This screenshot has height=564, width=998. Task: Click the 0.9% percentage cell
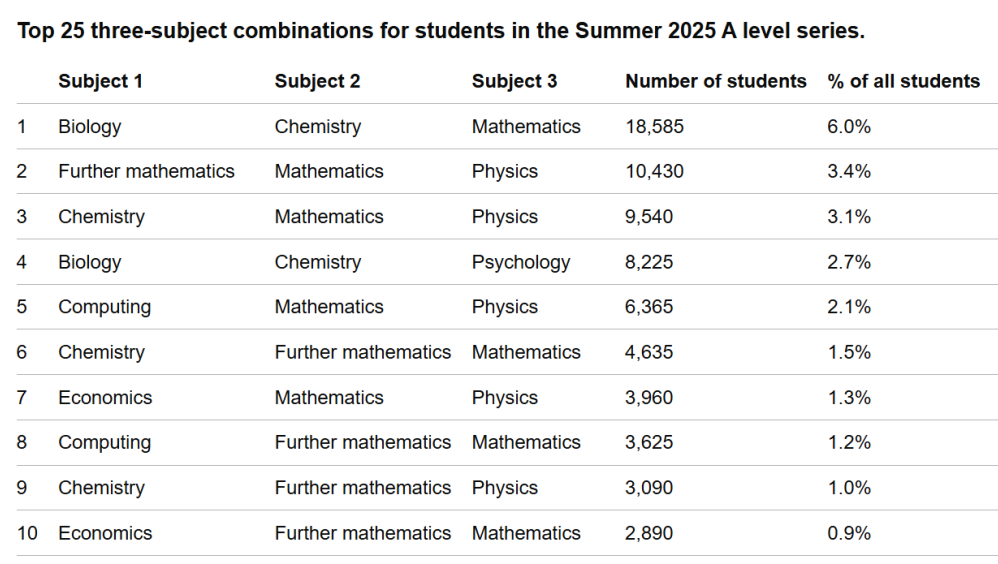pyautogui.click(x=849, y=533)
